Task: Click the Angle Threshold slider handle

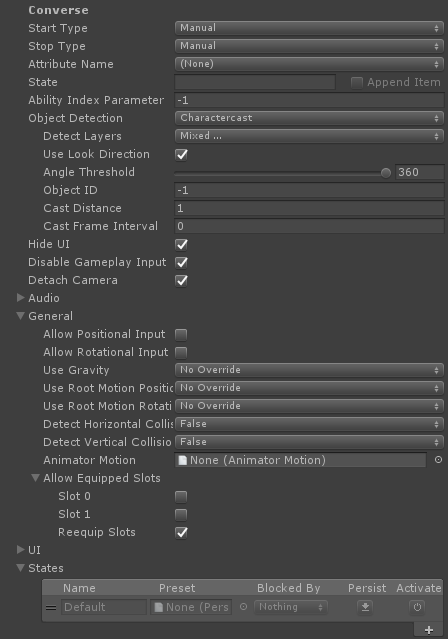Action: (x=386, y=173)
